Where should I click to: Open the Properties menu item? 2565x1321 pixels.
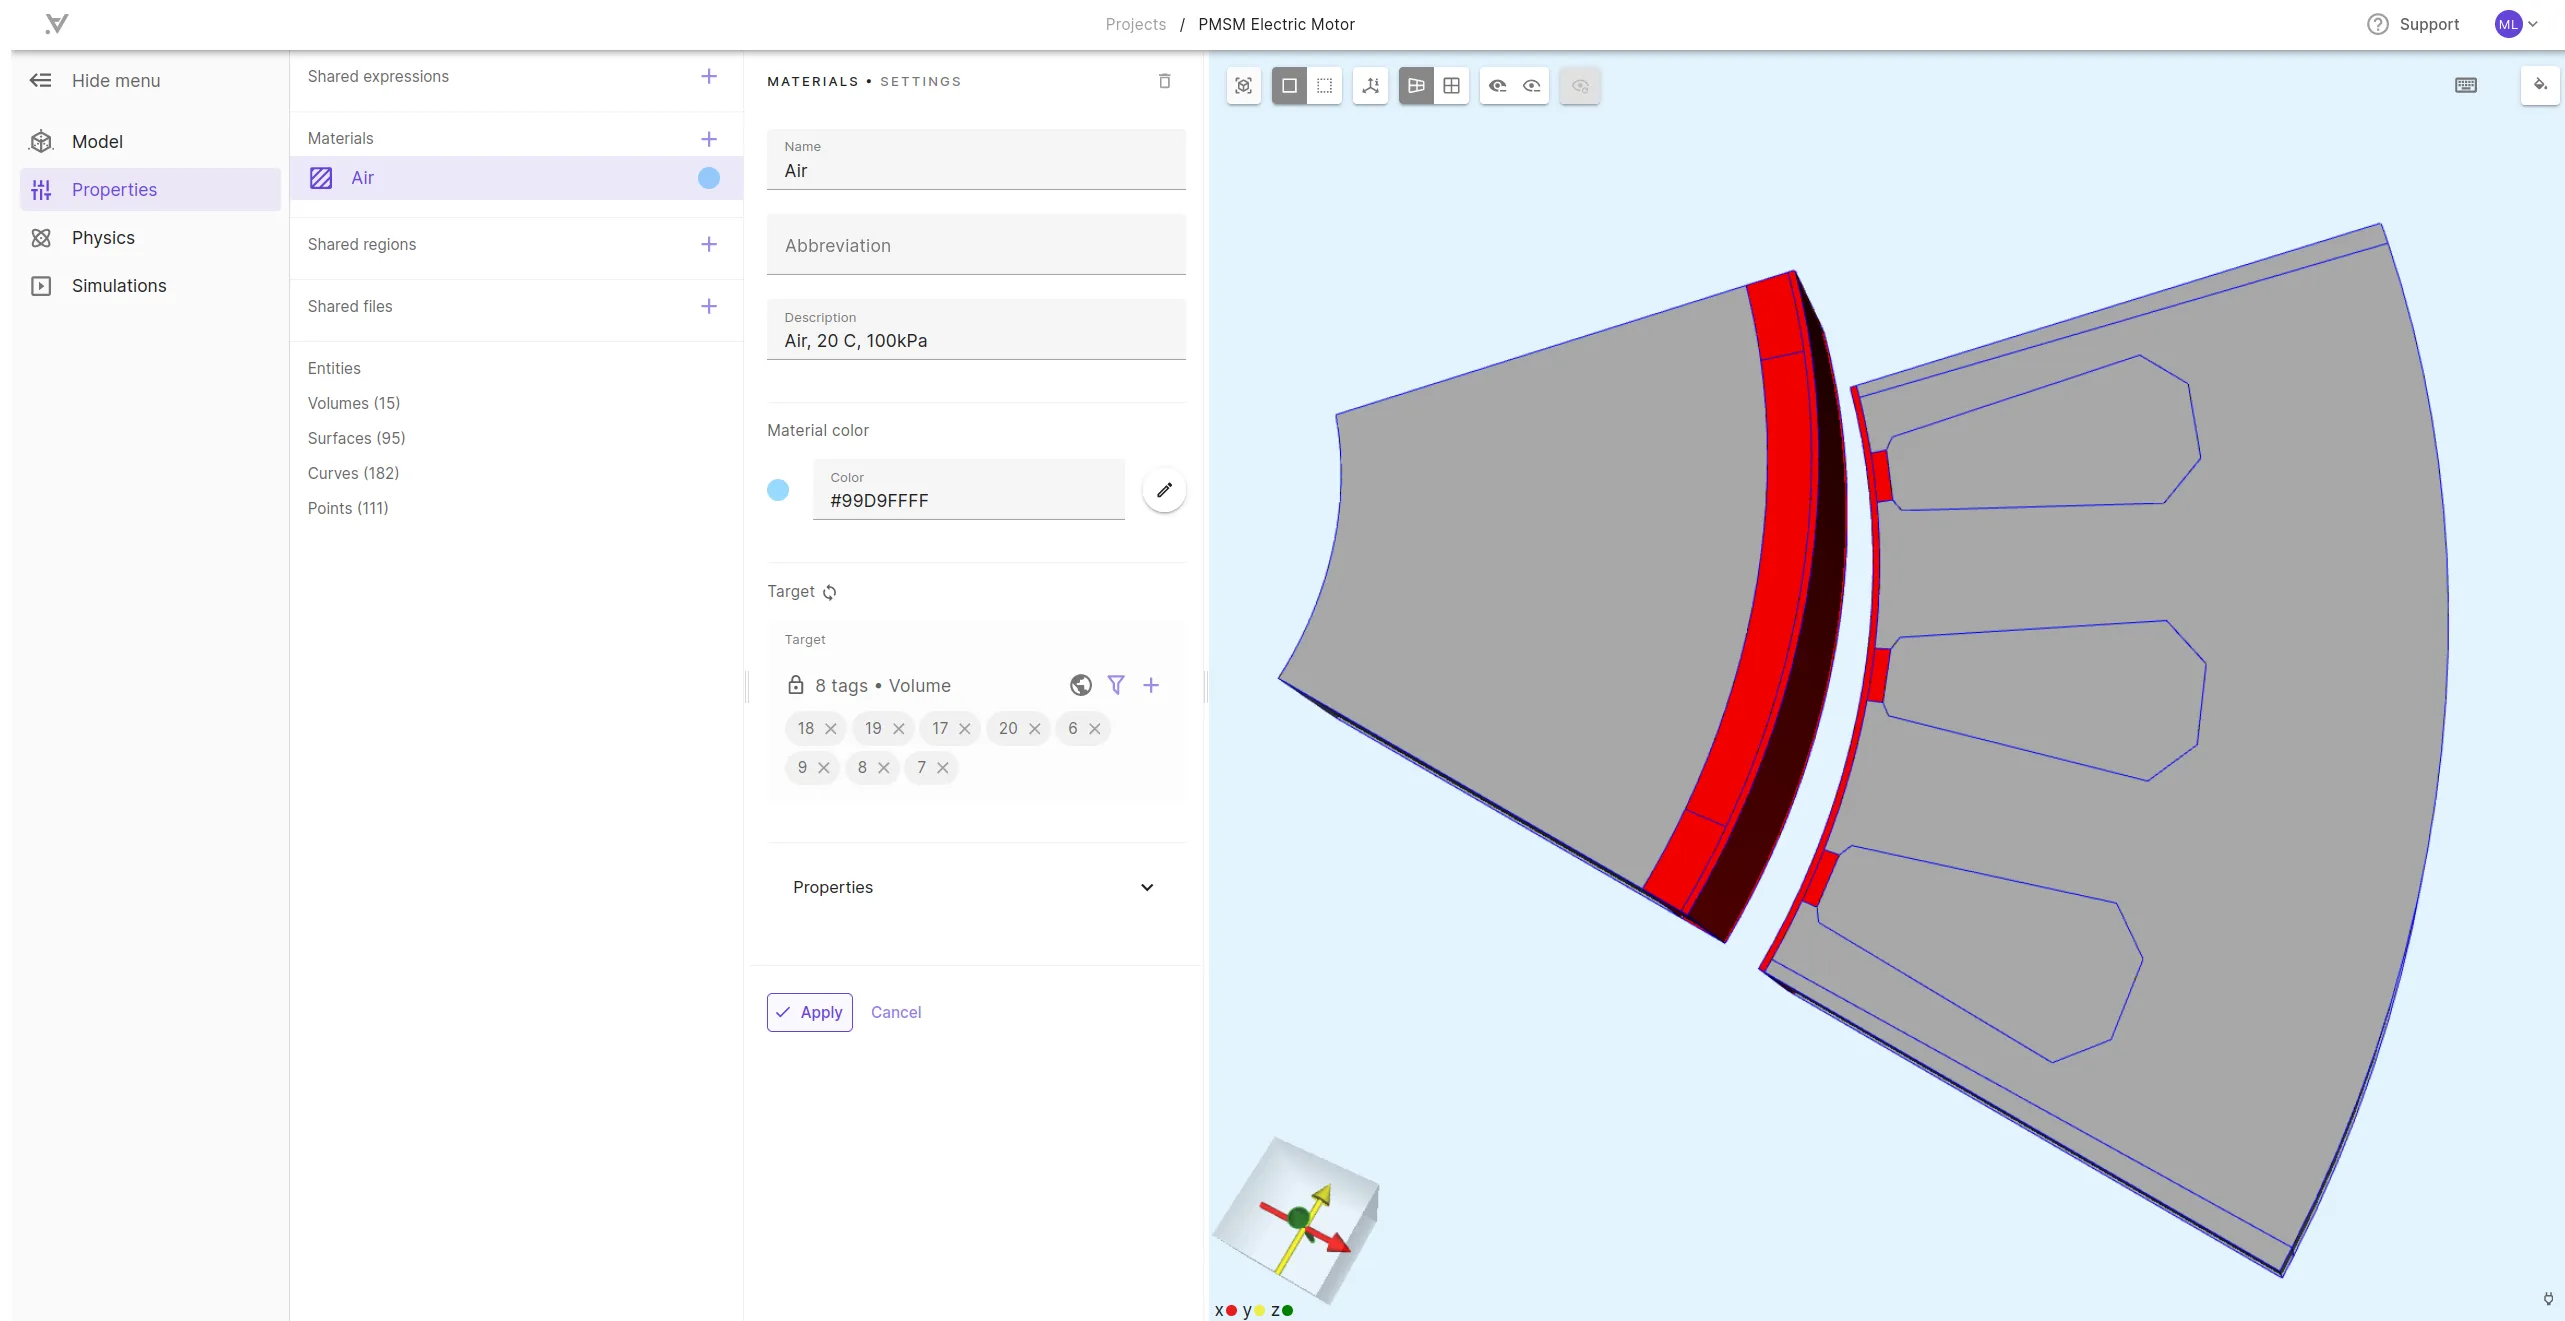150,190
